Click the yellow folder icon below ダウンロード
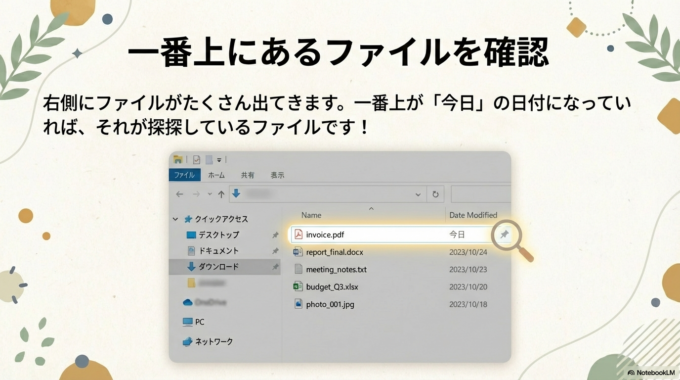Viewport: 680px width, 380px height. [191, 283]
